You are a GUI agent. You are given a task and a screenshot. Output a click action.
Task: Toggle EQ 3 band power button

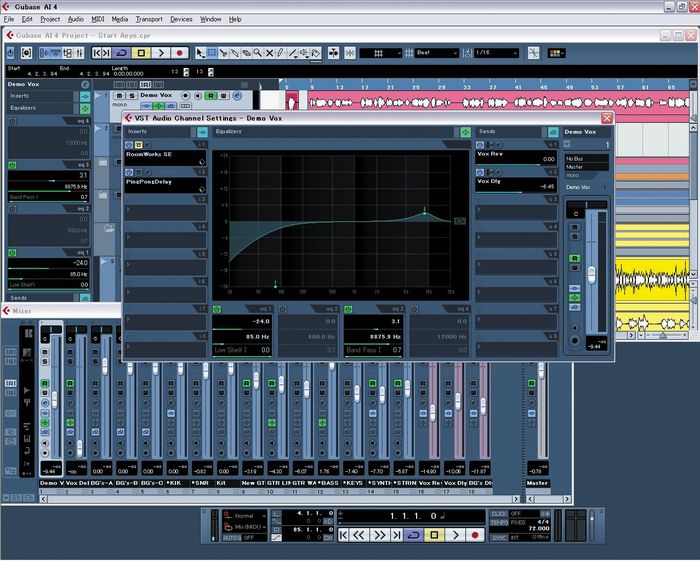(x=348, y=309)
